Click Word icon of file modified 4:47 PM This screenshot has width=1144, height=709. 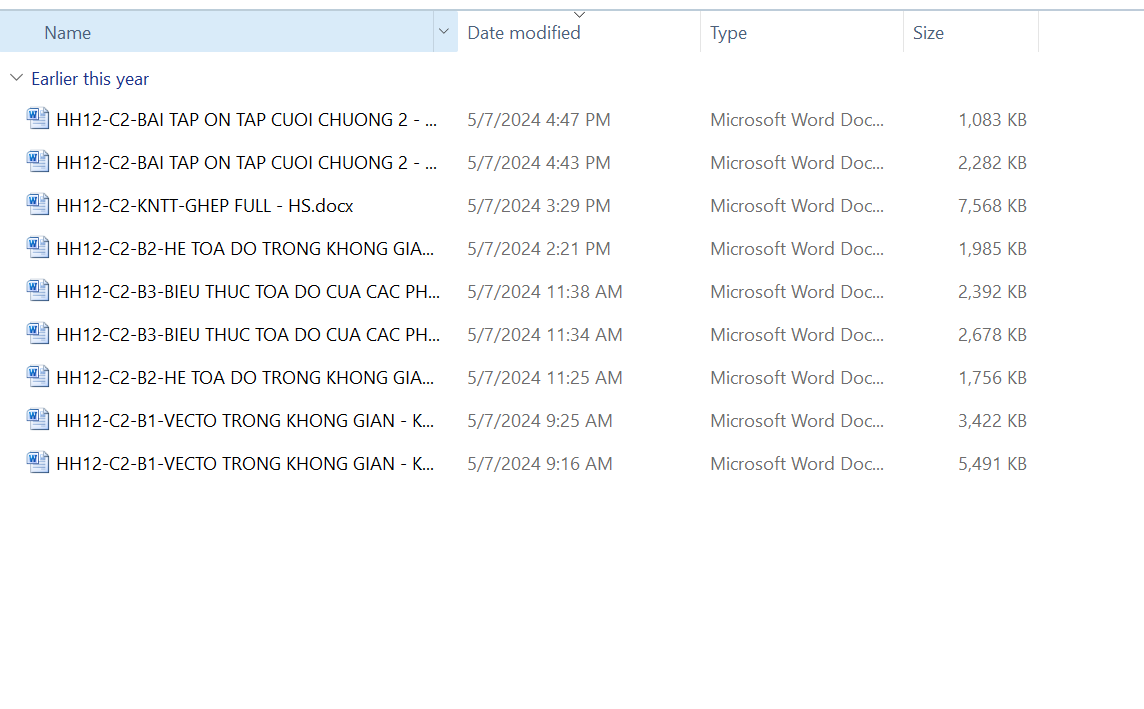tap(38, 119)
